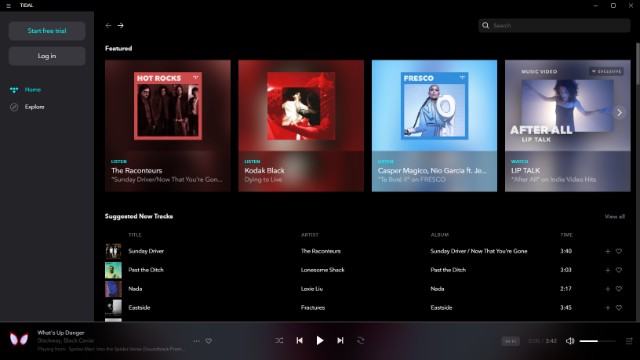Open The Raconteurs Hot Rocks featured card

(168, 126)
